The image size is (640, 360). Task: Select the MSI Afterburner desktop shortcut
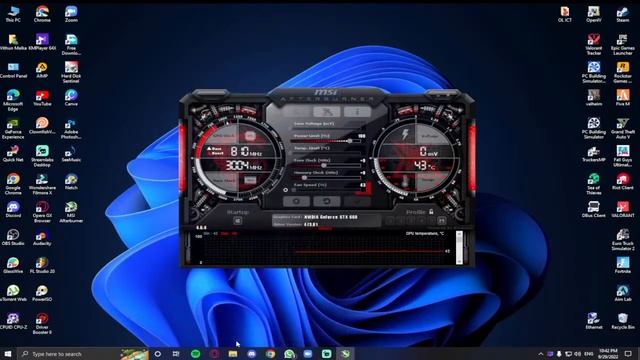(x=71, y=212)
